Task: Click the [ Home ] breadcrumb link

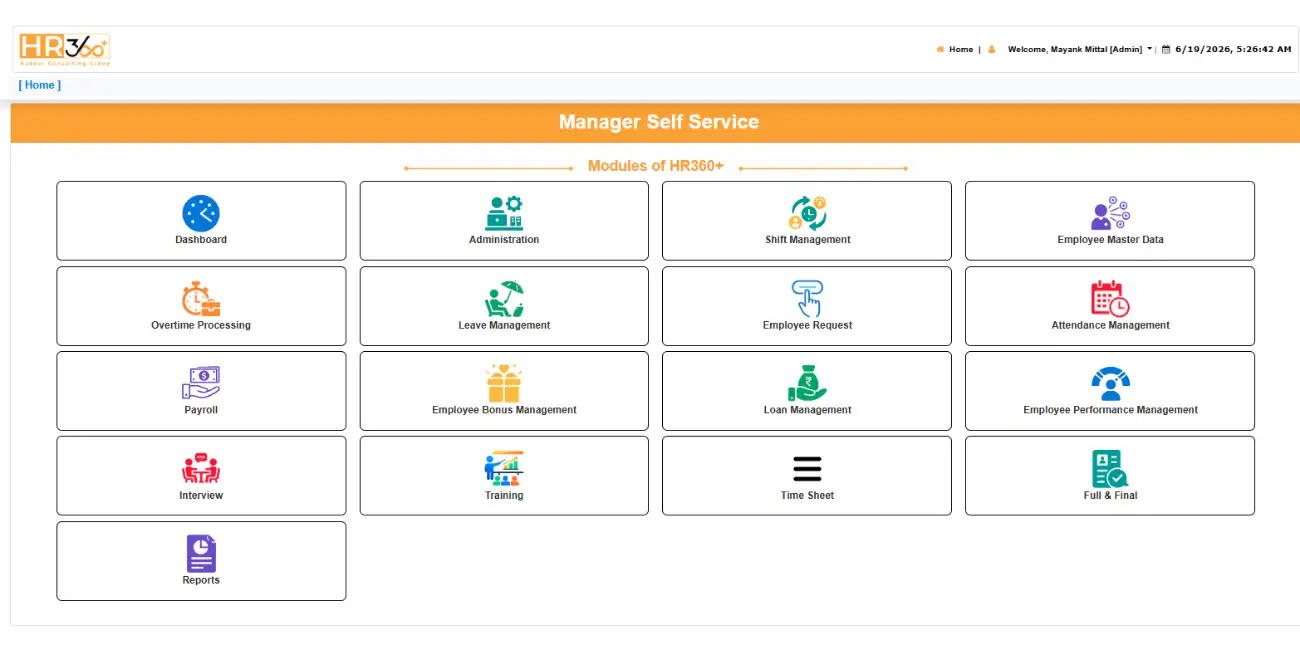Action: [40, 85]
